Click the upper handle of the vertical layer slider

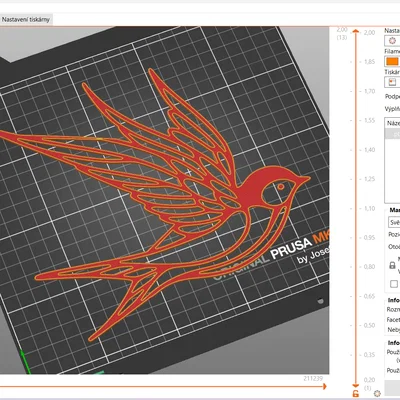[356, 32]
